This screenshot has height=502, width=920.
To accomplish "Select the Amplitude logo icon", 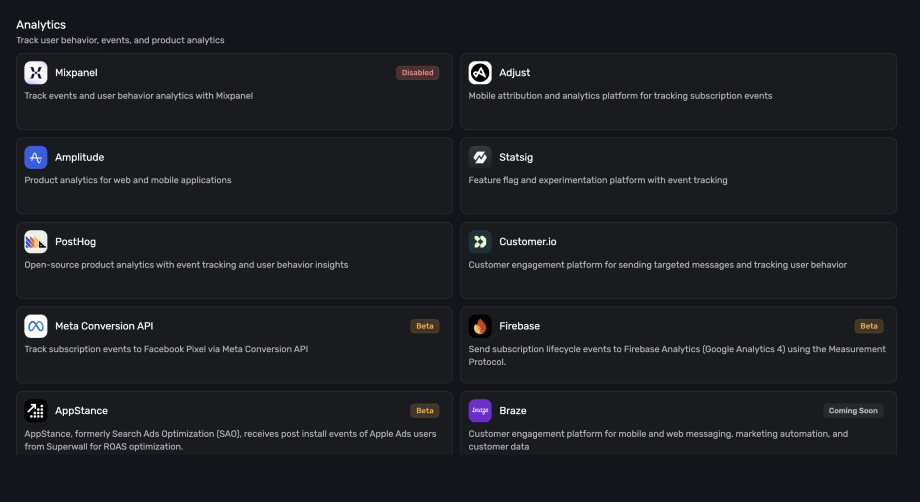I will point(36,157).
